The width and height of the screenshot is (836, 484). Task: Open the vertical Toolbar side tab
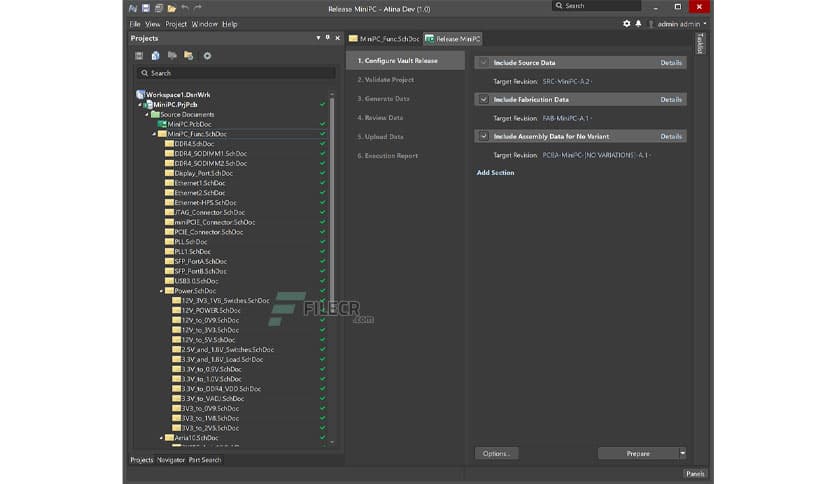(x=701, y=43)
